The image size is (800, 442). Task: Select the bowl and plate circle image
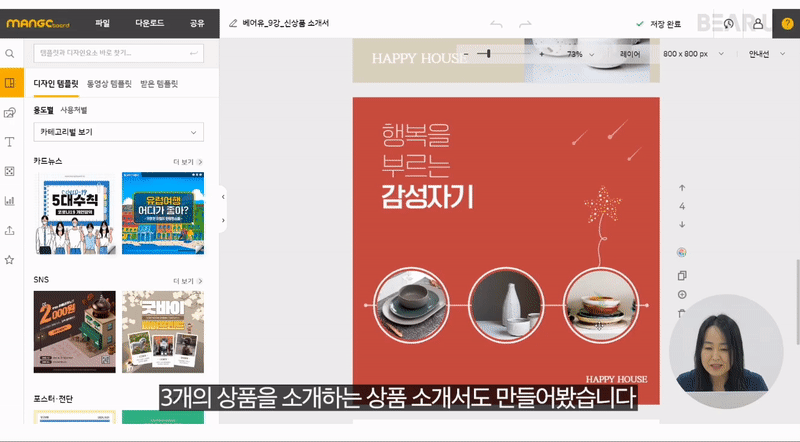pyautogui.click(x=411, y=305)
